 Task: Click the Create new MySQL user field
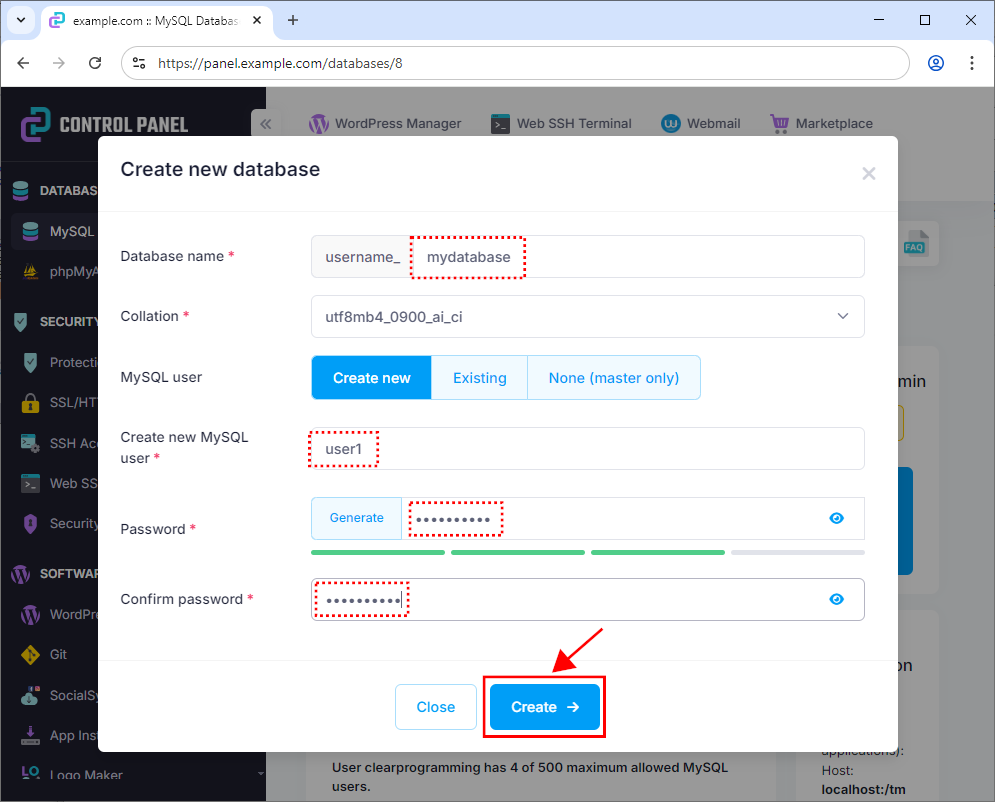click(588, 449)
